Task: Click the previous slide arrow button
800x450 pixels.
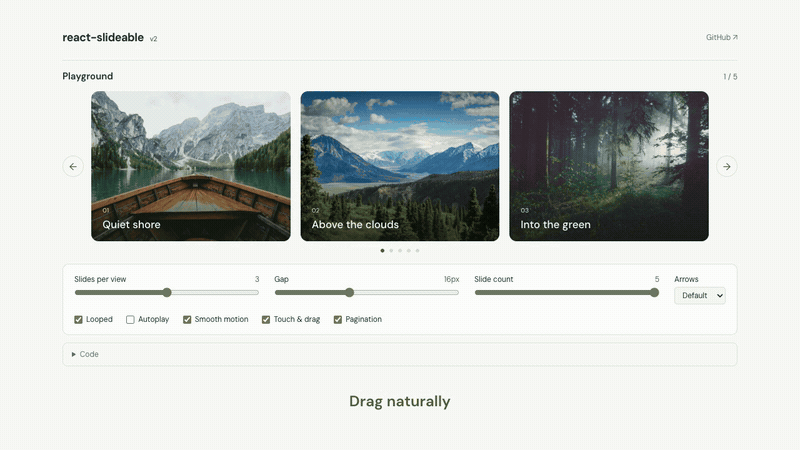Action: (73, 166)
